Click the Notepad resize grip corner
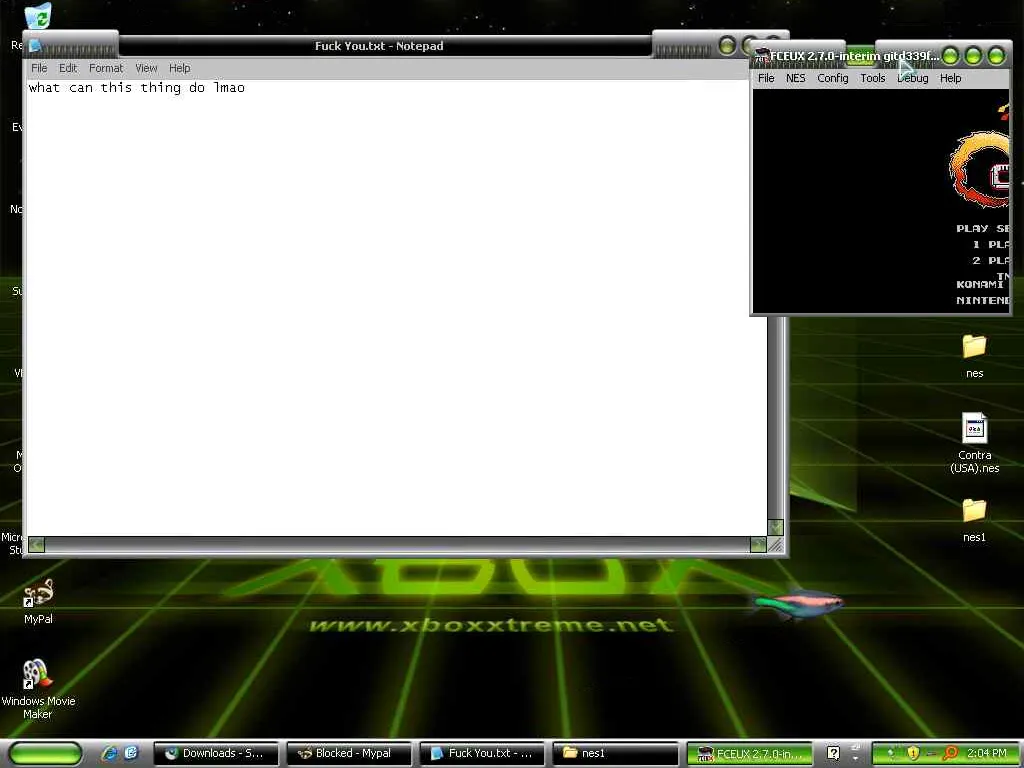Image resolution: width=1024 pixels, height=768 pixels. click(775, 545)
